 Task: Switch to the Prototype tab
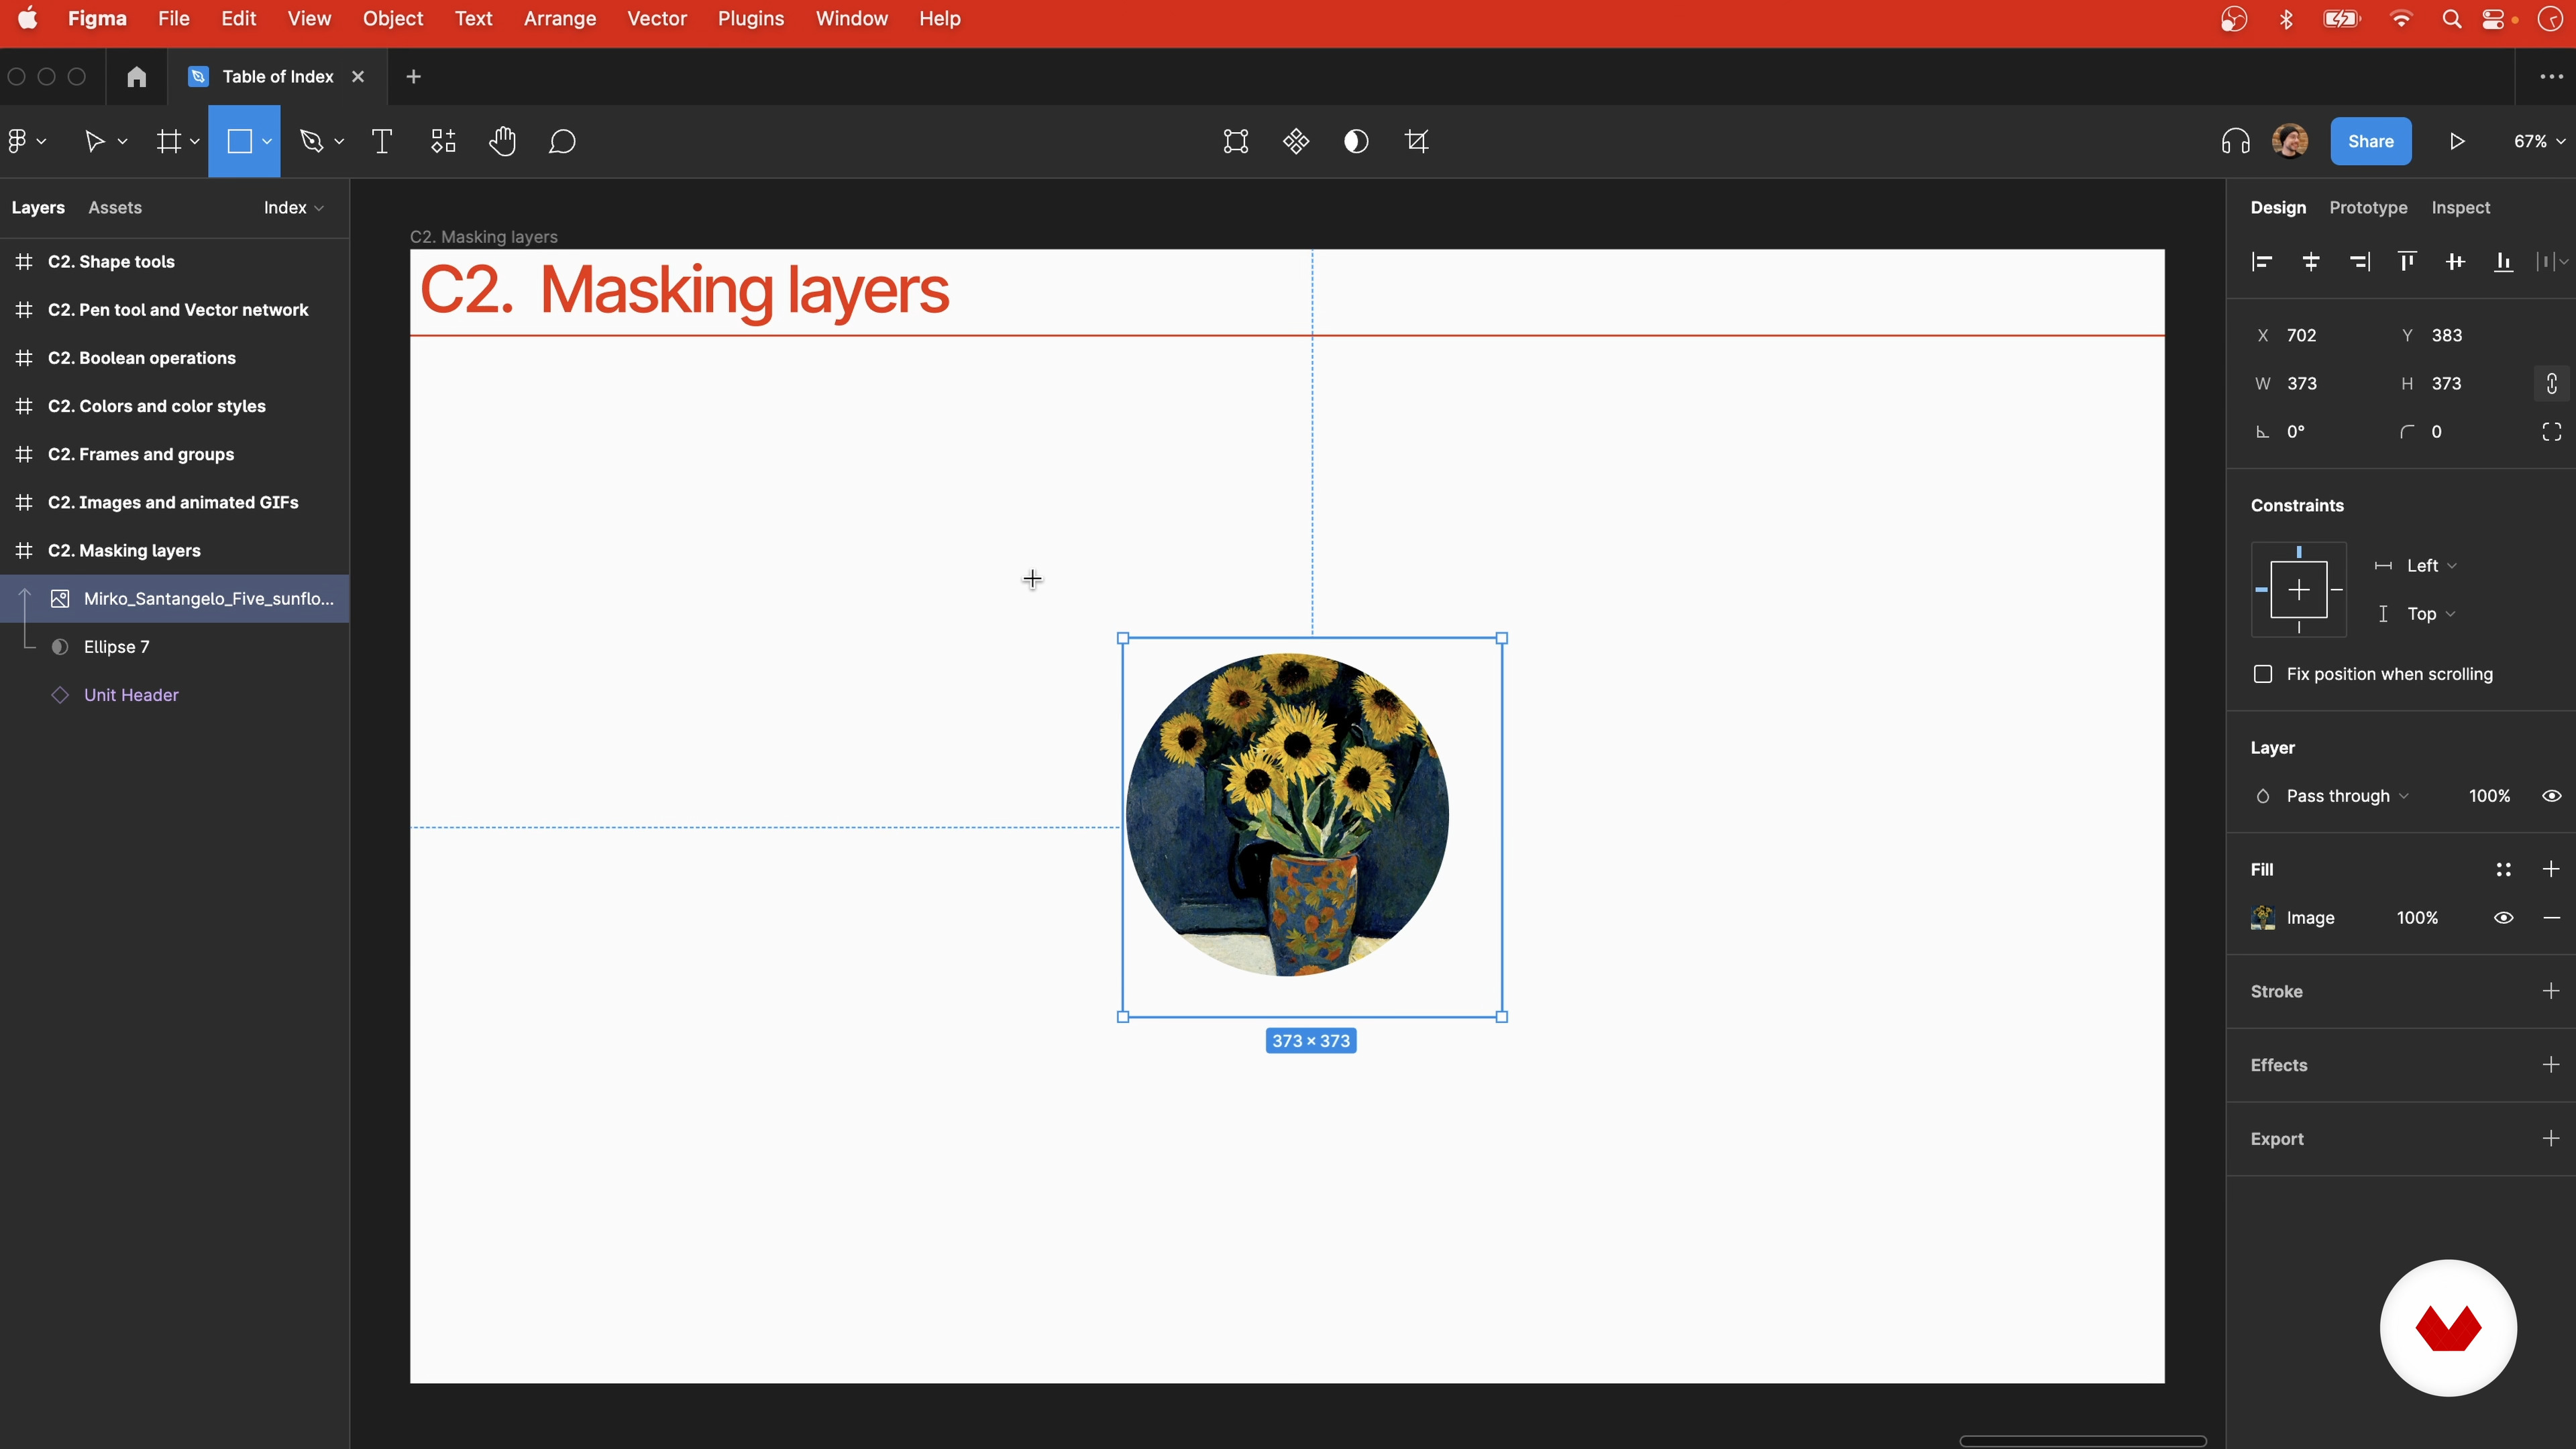click(2368, 208)
